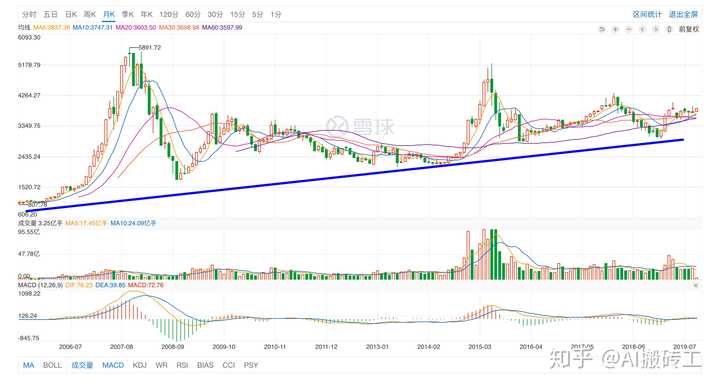The width and height of the screenshot is (720, 388).
Task: Switch to the 日K tab
Action: (x=71, y=14)
